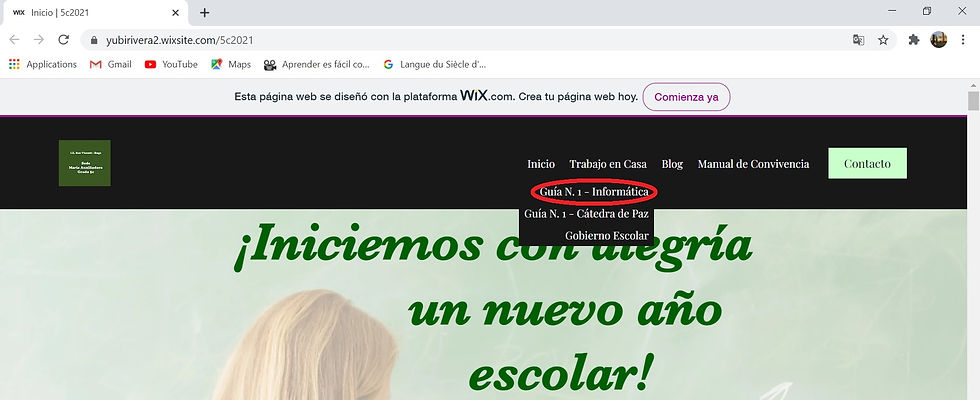Open the Chrome profile avatar
Viewport: 980px width, 400px height.
(x=939, y=40)
